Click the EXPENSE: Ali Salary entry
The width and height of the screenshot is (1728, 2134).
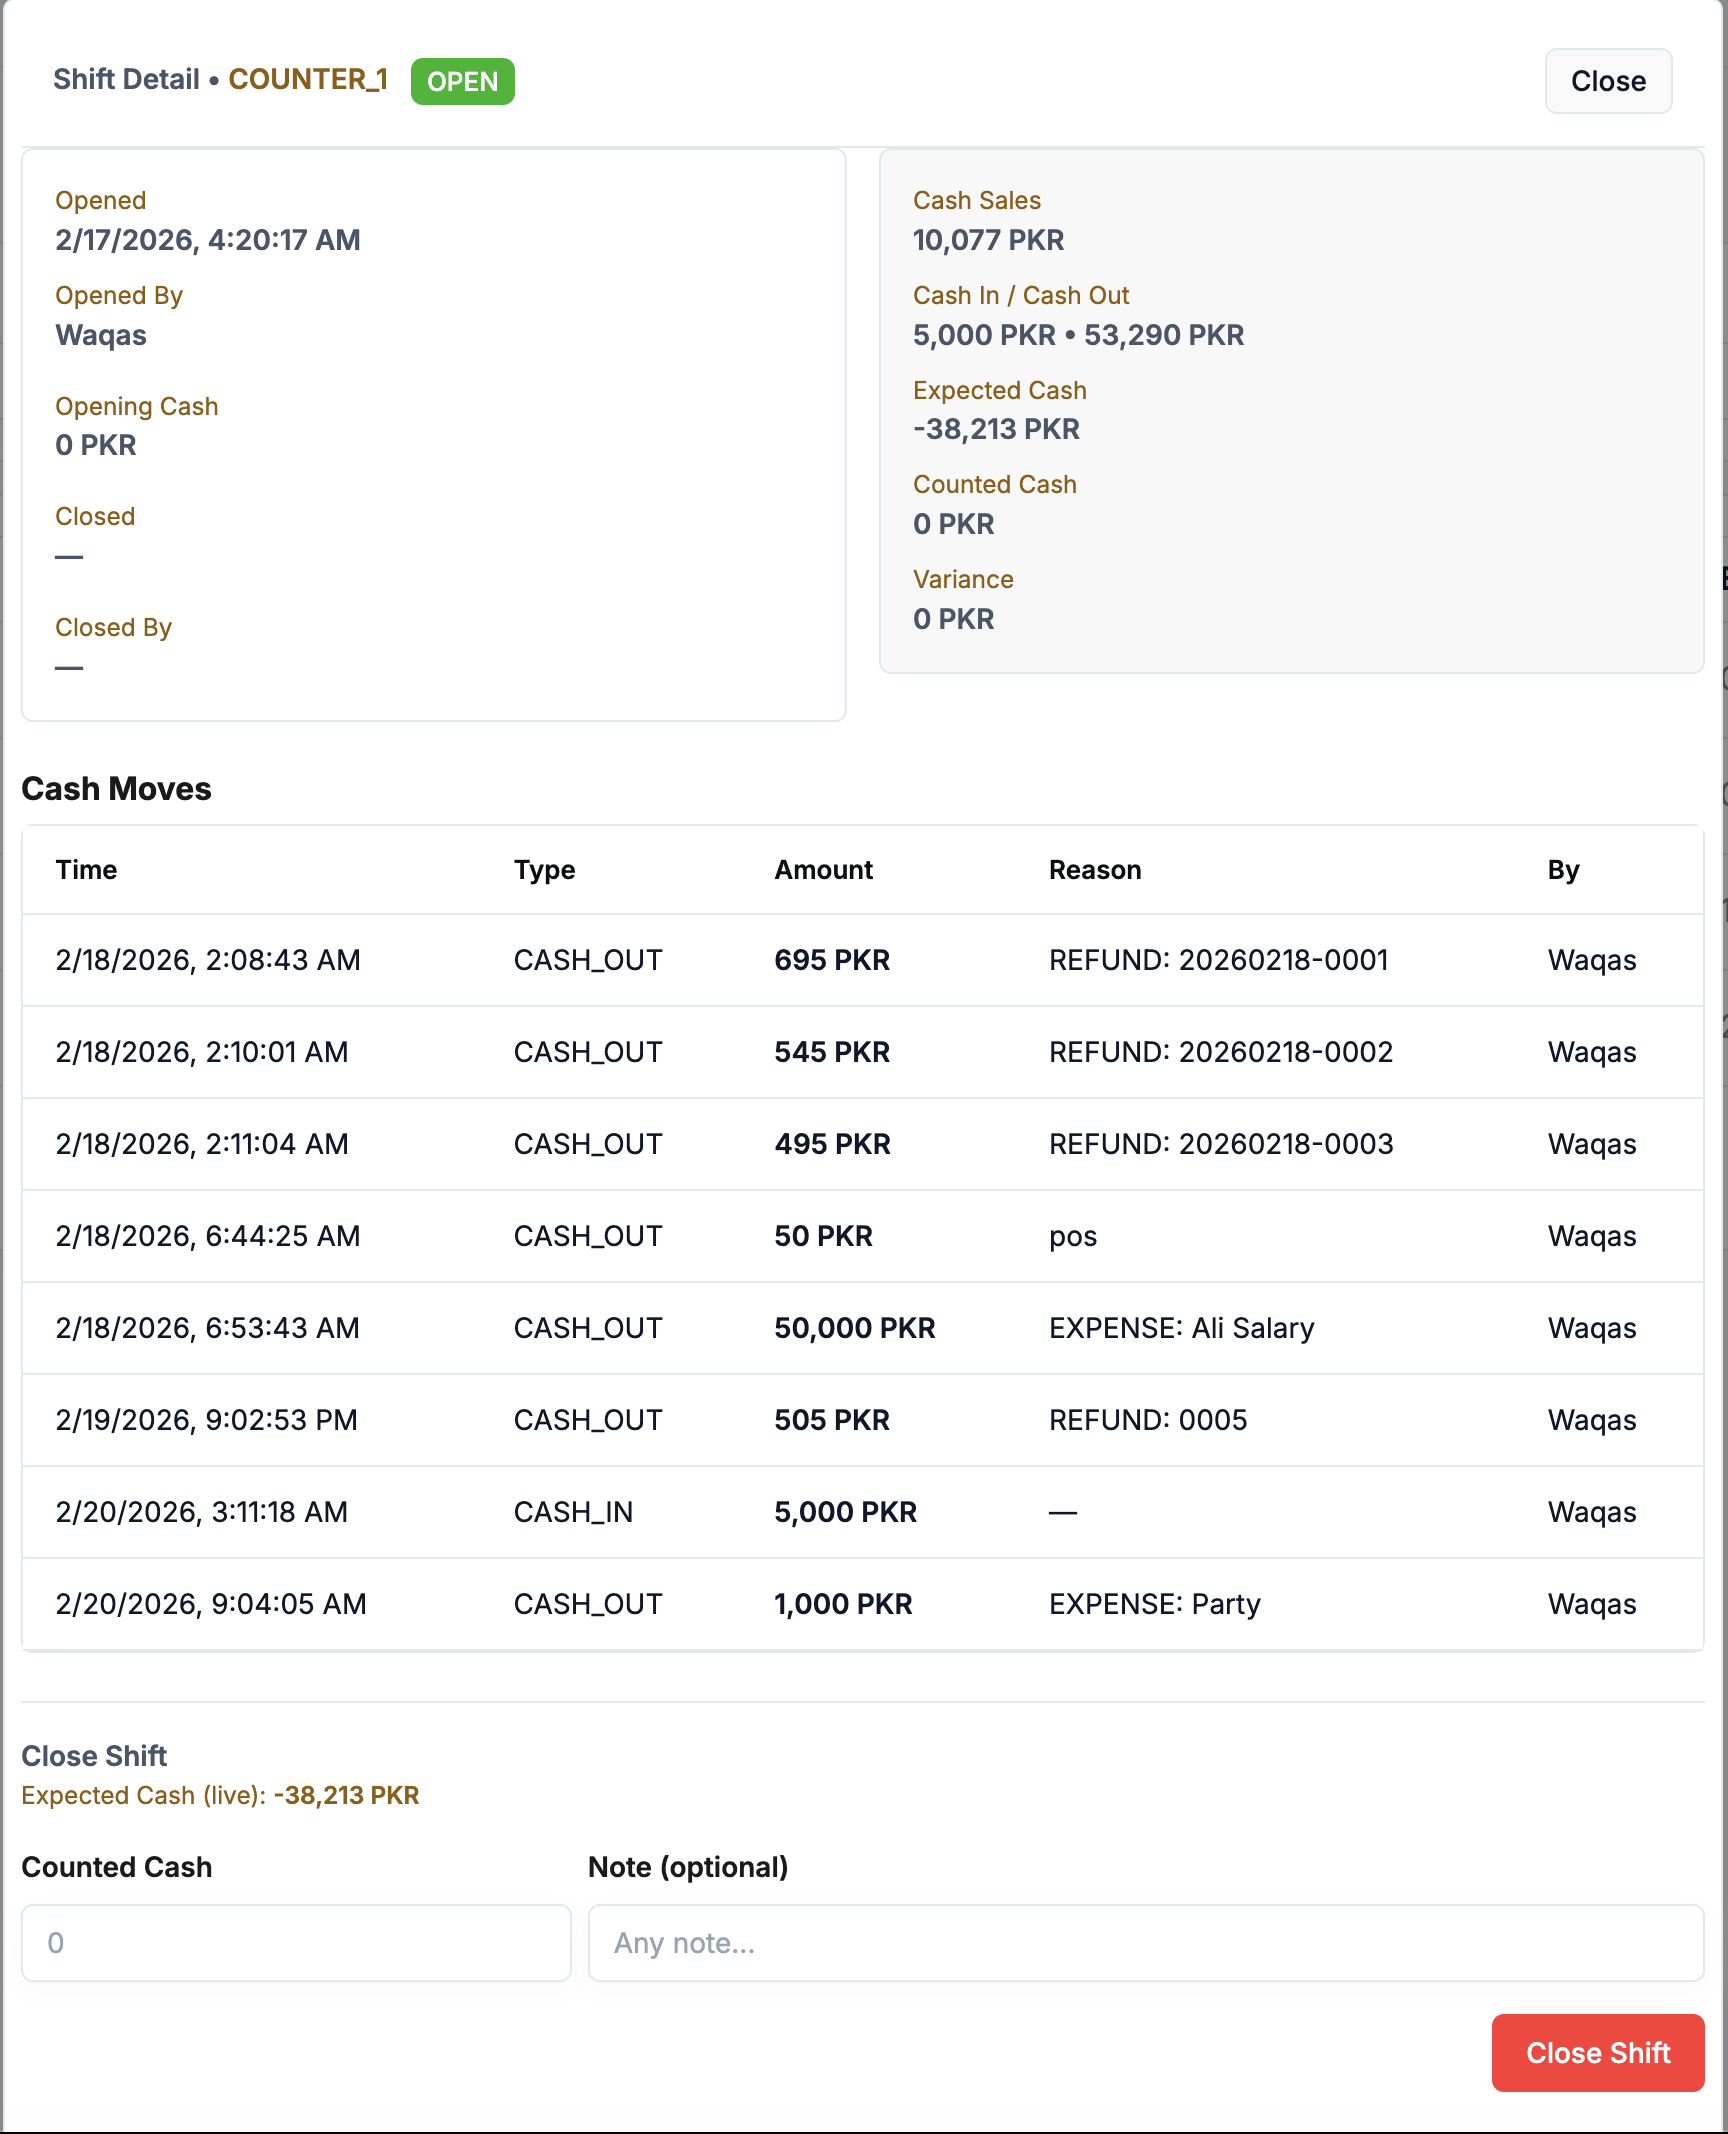tap(1181, 1328)
